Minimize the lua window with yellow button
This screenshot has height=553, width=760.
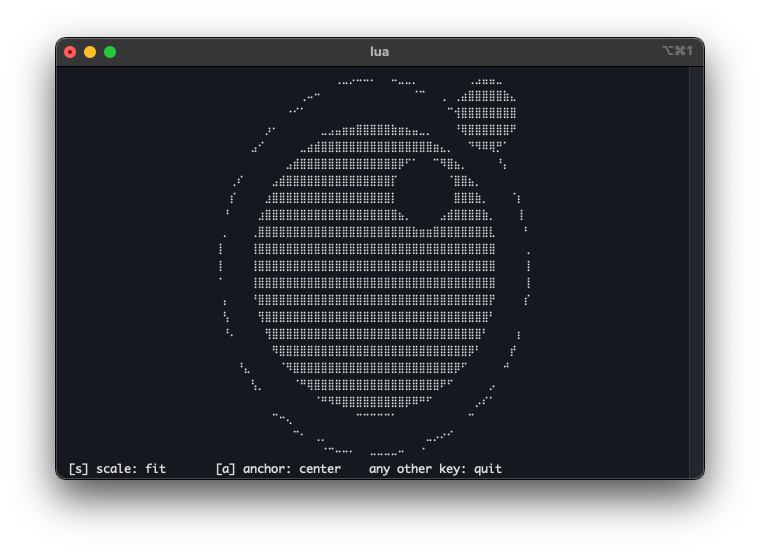[90, 52]
